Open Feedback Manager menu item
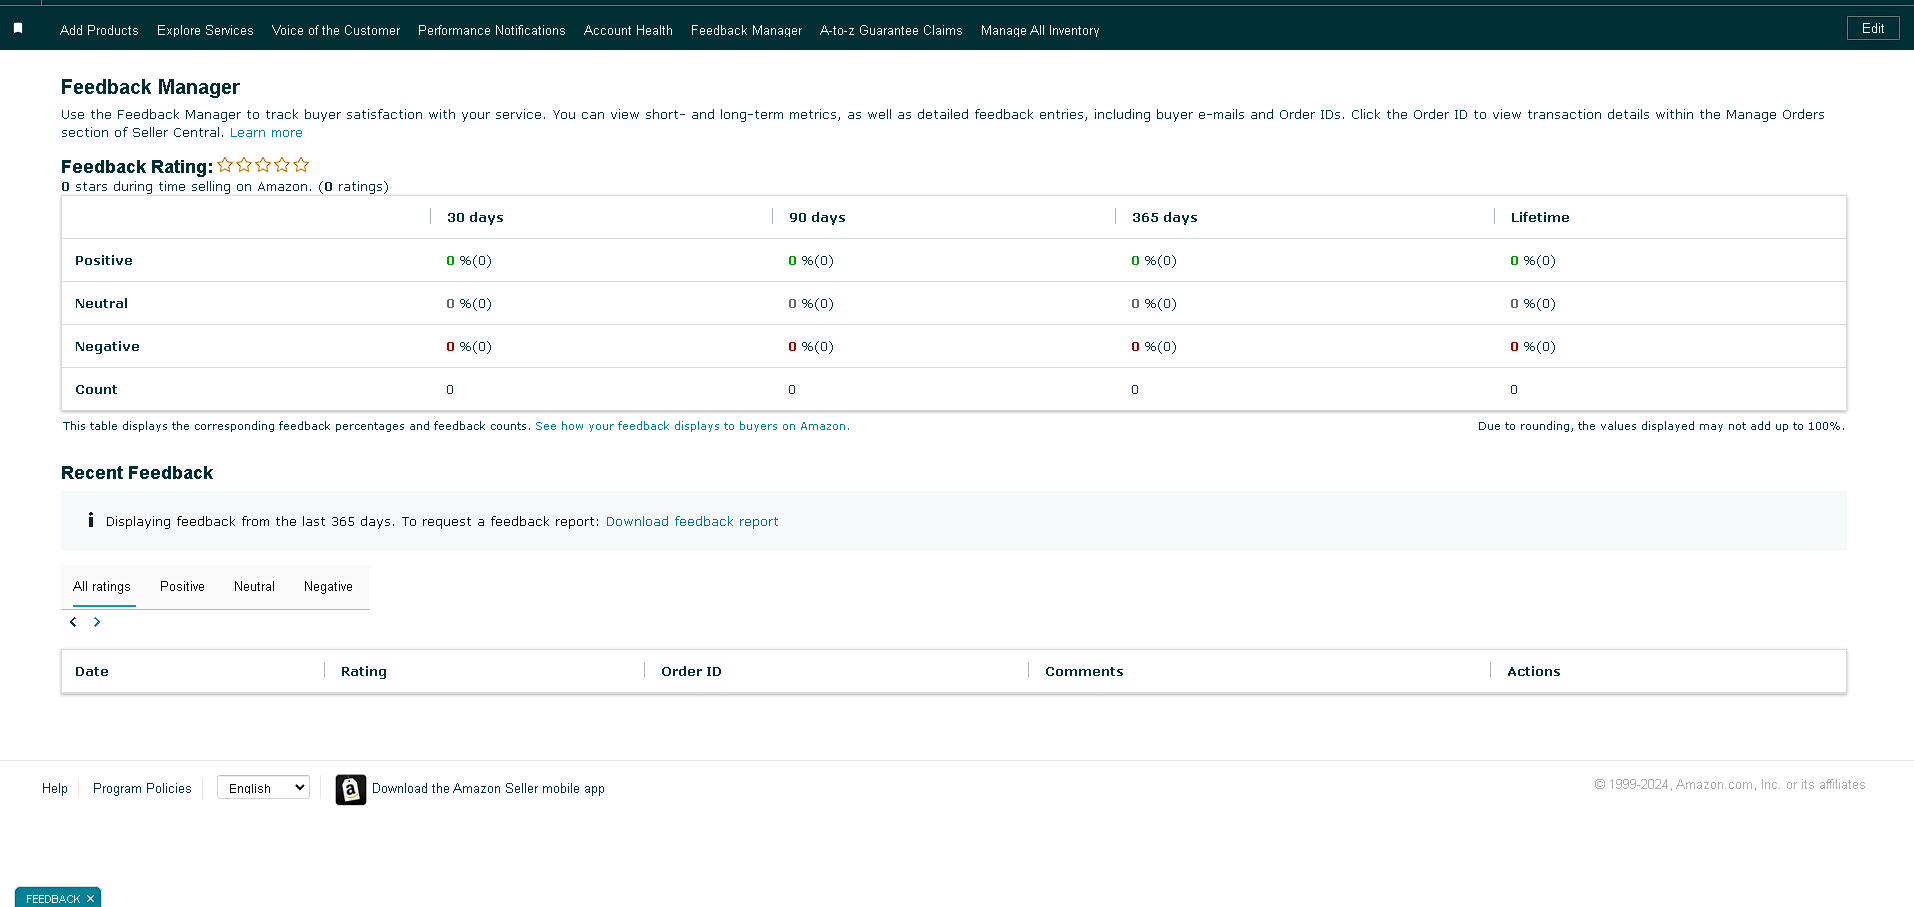This screenshot has height=907, width=1914. click(746, 30)
